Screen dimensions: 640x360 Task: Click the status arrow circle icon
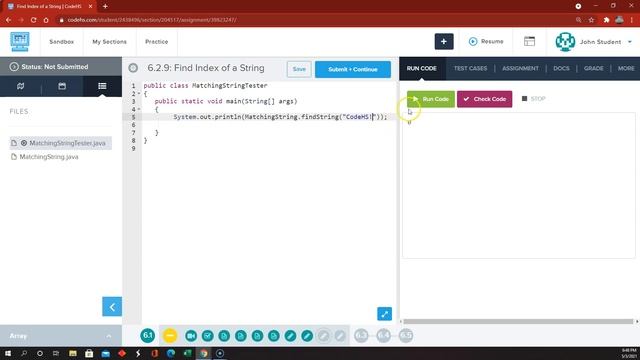[14, 67]
